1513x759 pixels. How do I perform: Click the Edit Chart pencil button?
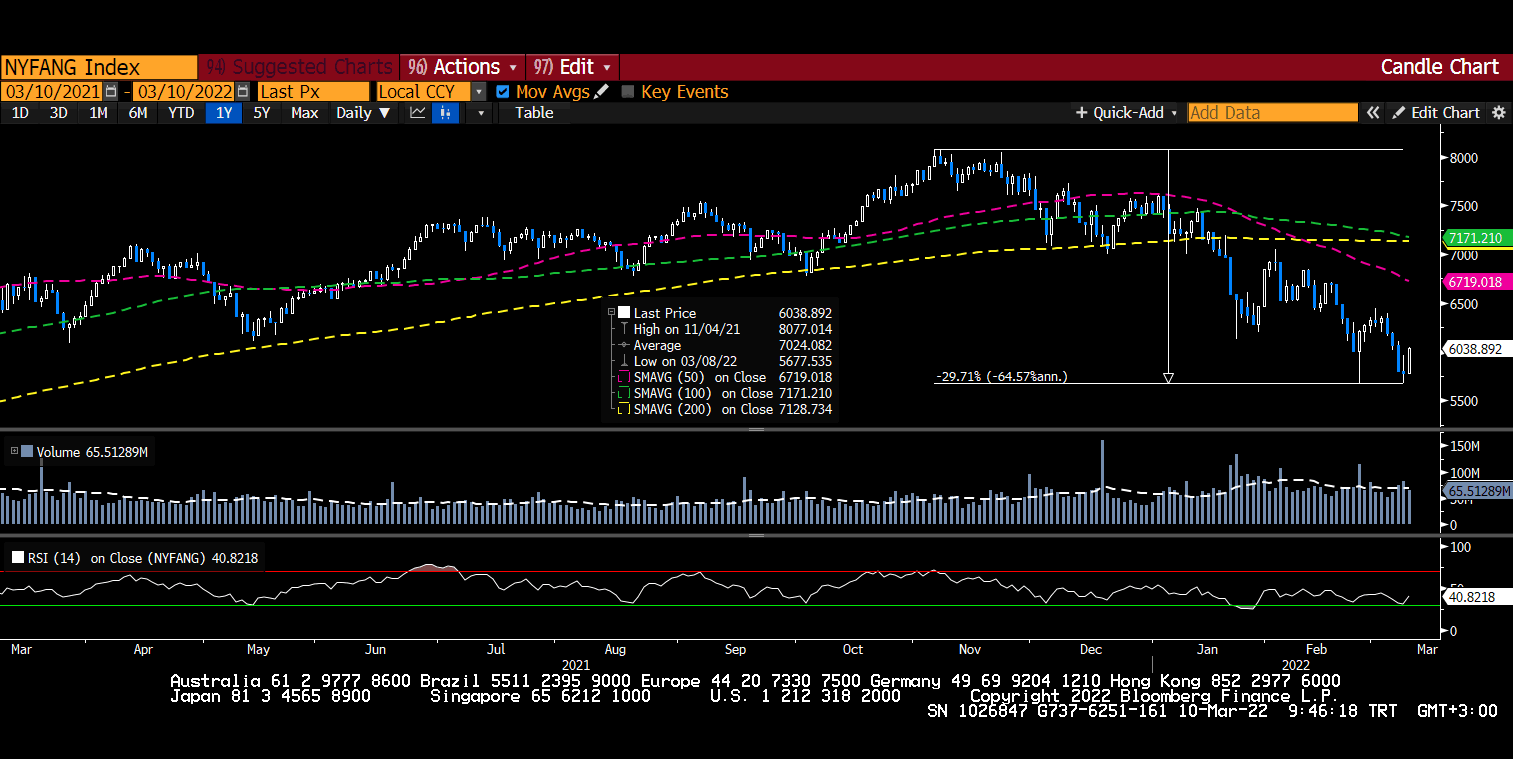coord(1436,113)
